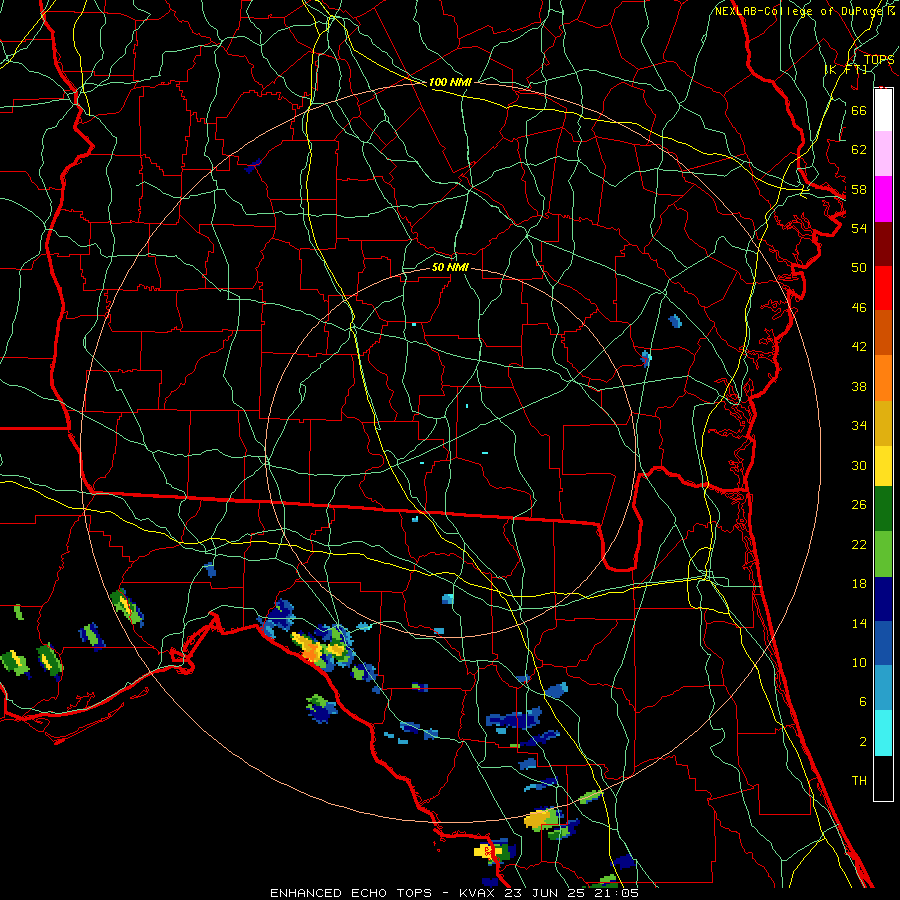Click the '100 NMI' range ring label

[x=450, y=82]
